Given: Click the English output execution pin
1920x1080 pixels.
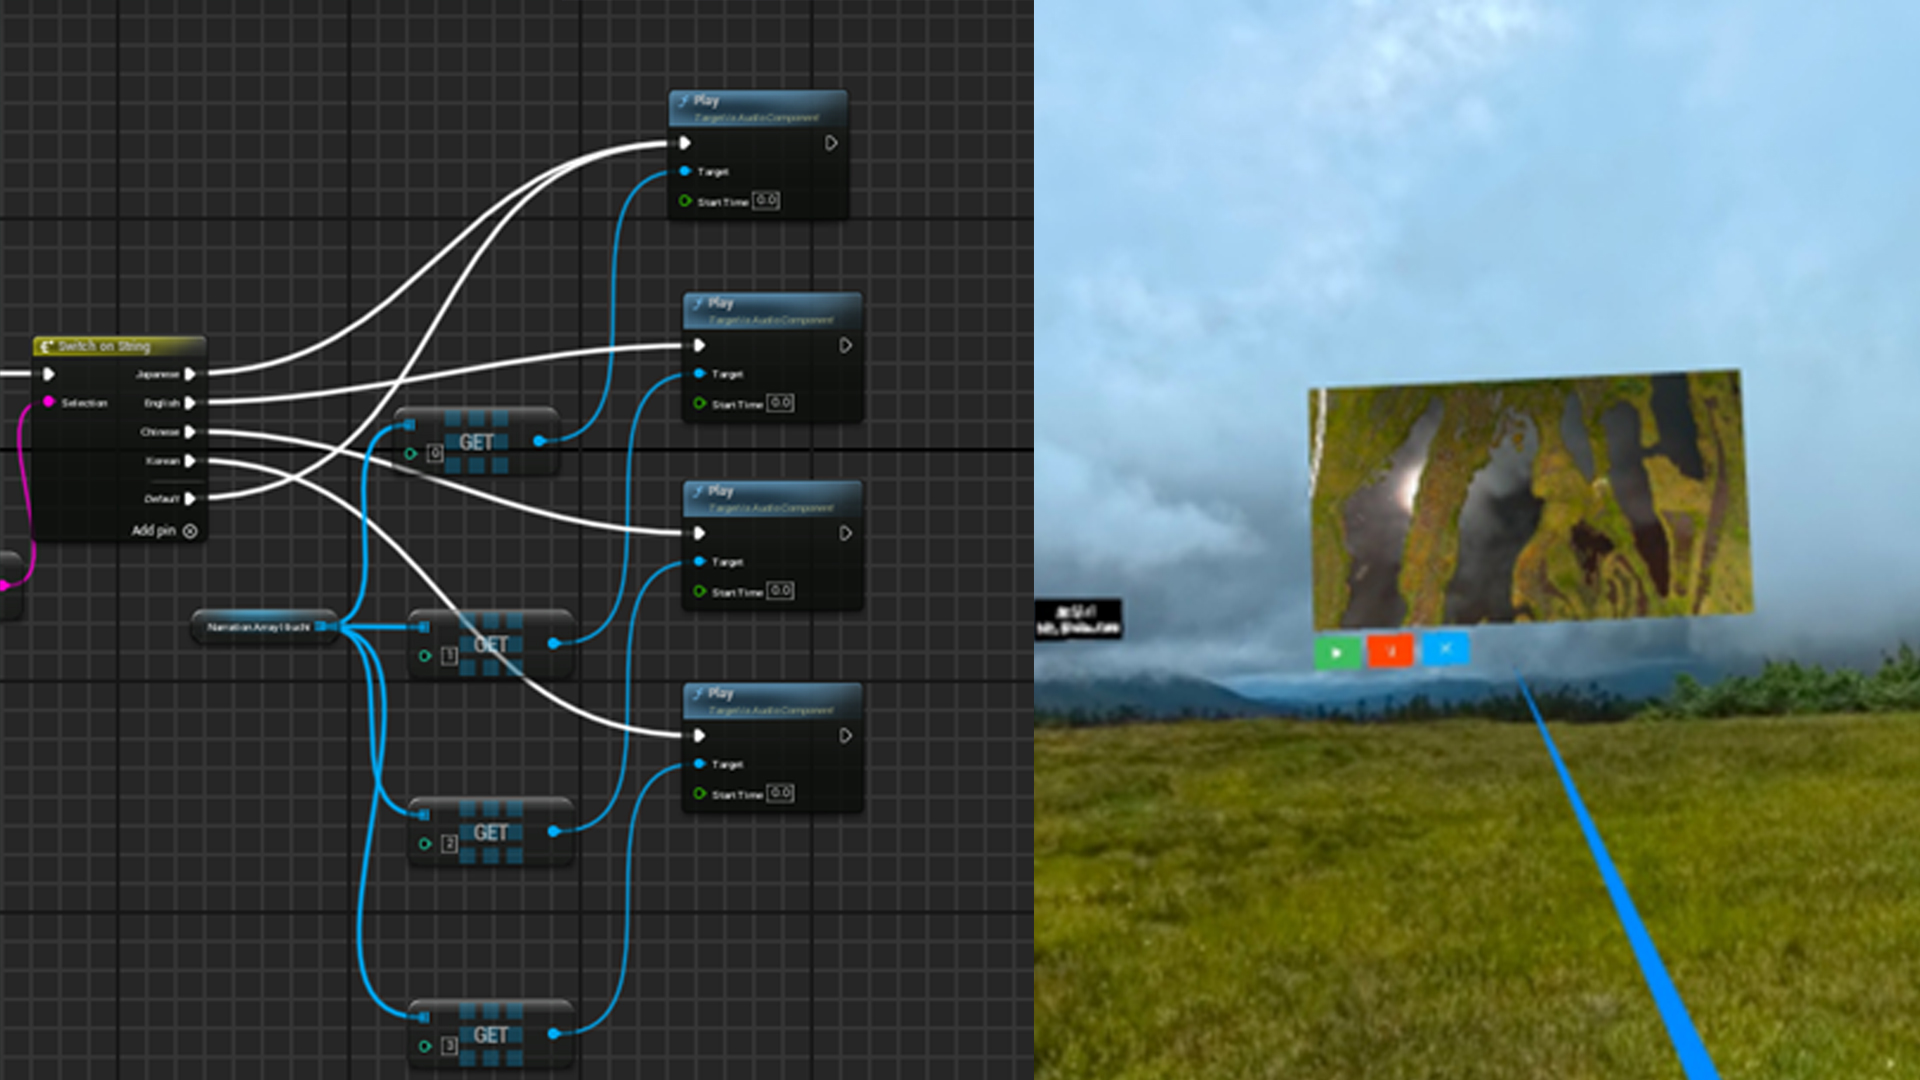Looking at the screenshot, I should point(190,403).
